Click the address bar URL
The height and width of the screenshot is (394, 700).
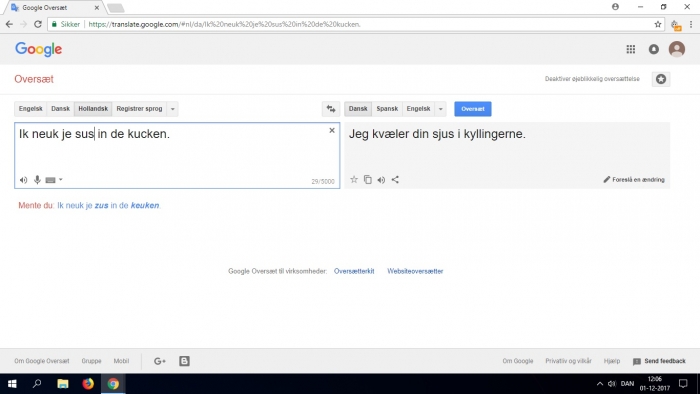224,24
